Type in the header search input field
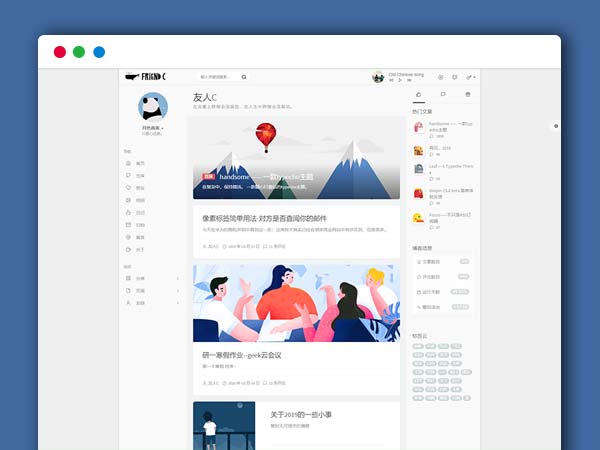600x450 pixels. click(218, 76)
